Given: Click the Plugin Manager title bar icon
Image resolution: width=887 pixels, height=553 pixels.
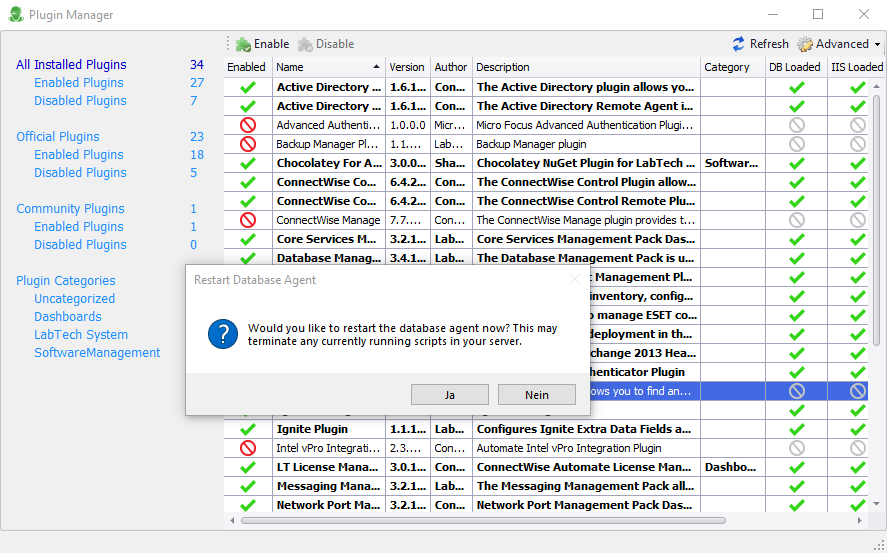Looking at the screenshot, I should (x=15, y=15).
